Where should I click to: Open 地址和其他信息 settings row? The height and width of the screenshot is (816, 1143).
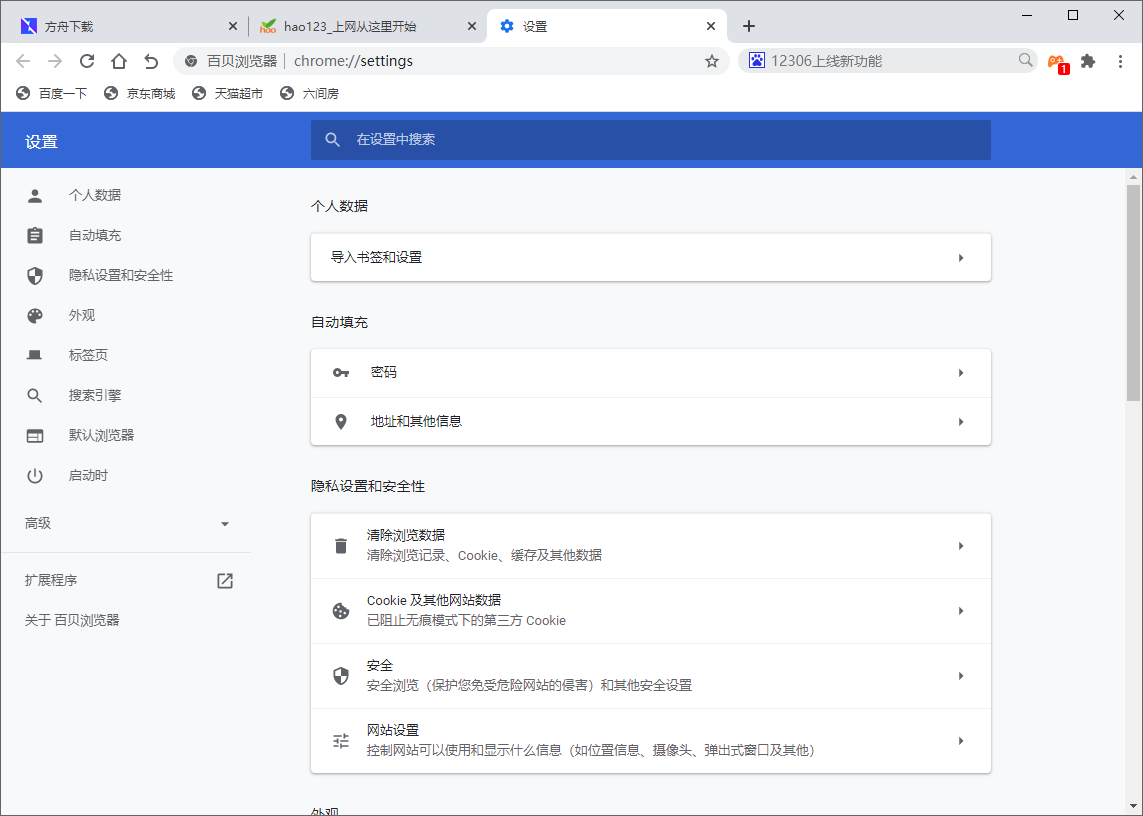[x=650, y=421]
